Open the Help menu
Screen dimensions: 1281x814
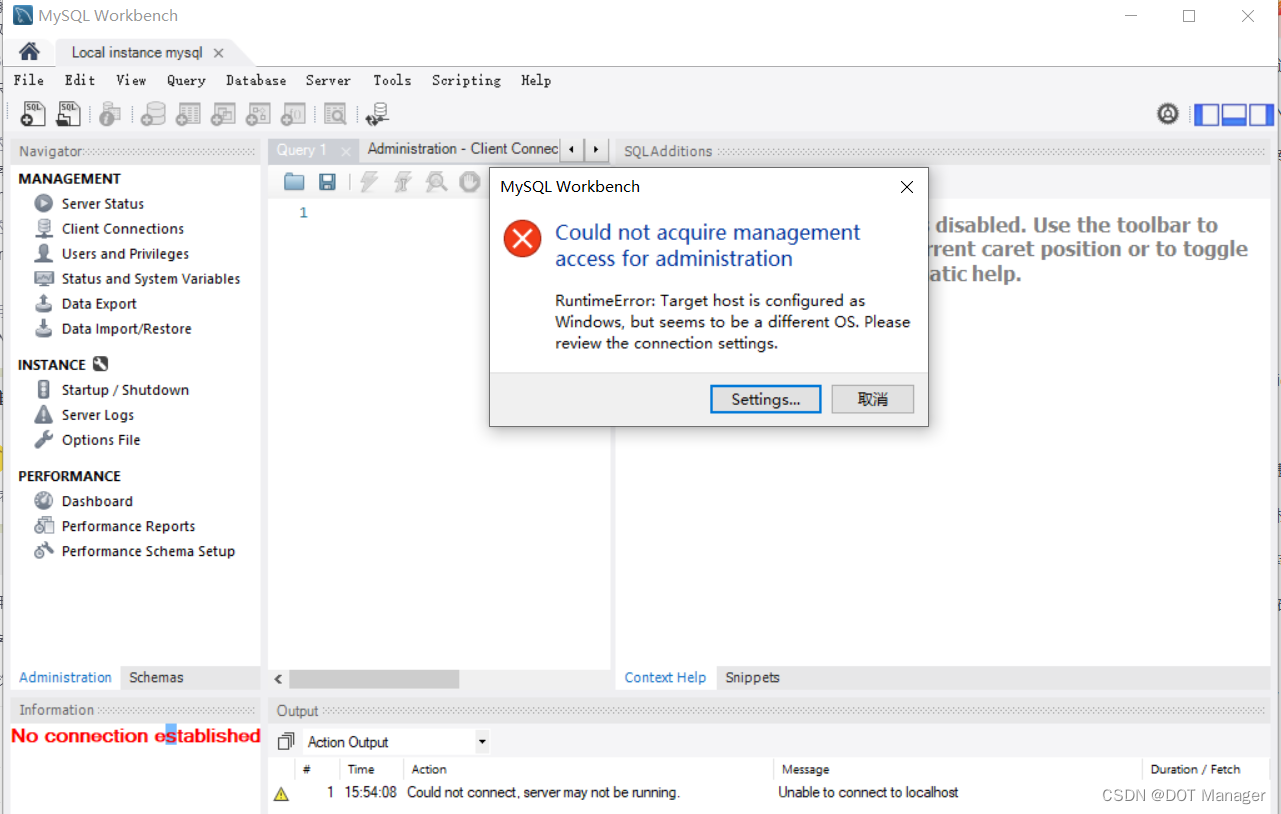pyautogui.click(x=536, y=80)
